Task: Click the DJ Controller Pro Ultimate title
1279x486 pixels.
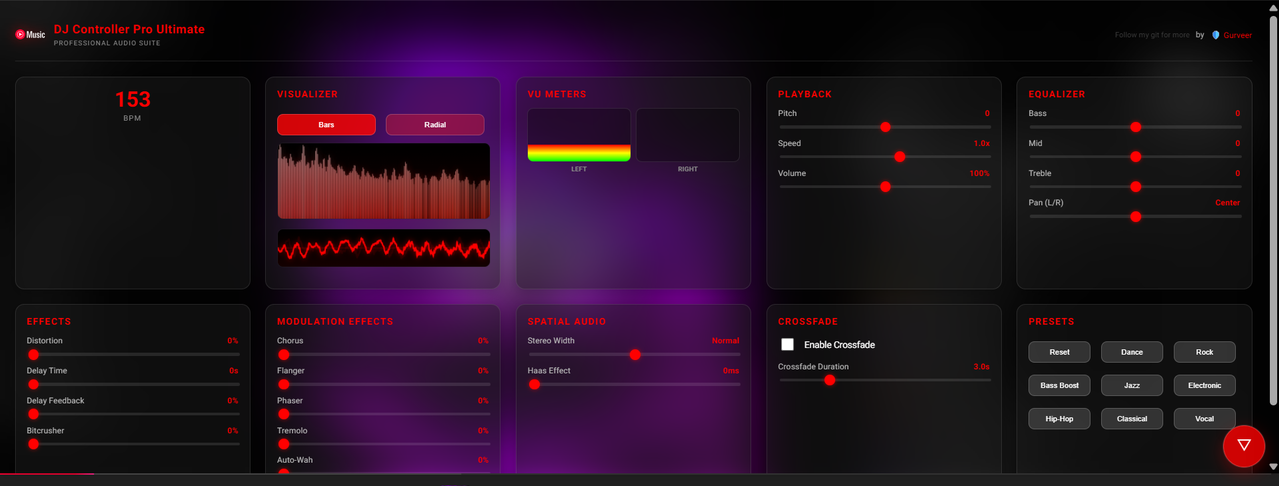Action: pos(129,30)
